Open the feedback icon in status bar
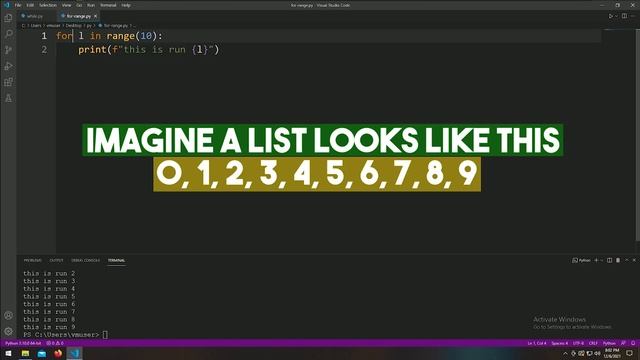640x360 pixels. pos(623,343)
